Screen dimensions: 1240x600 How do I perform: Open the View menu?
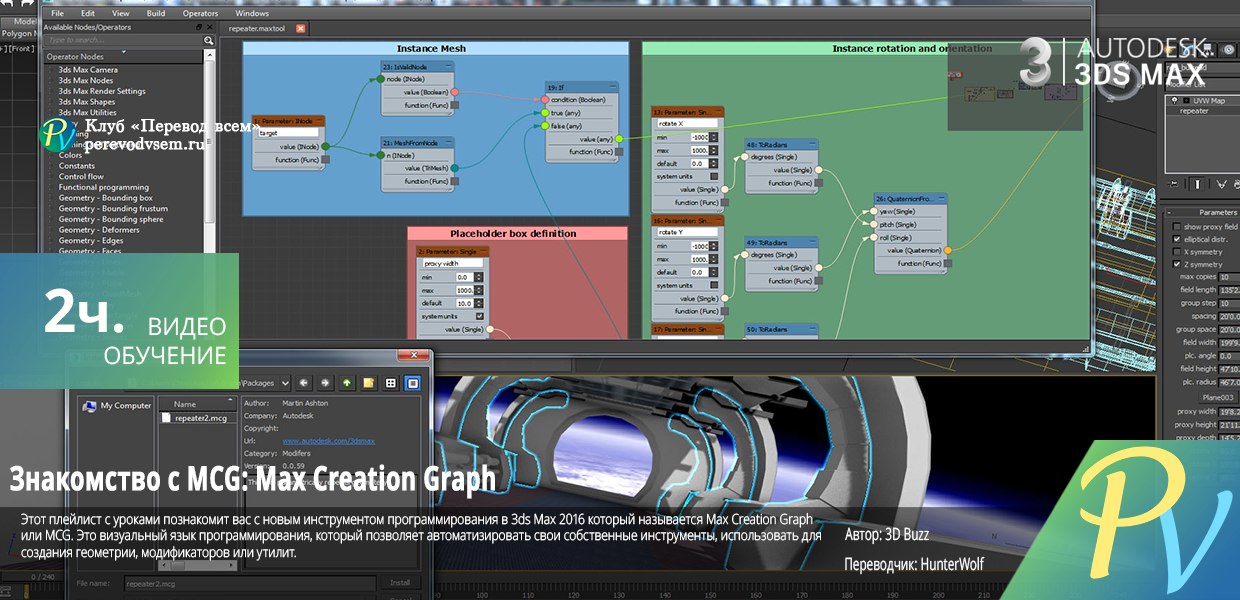[121, 13]
